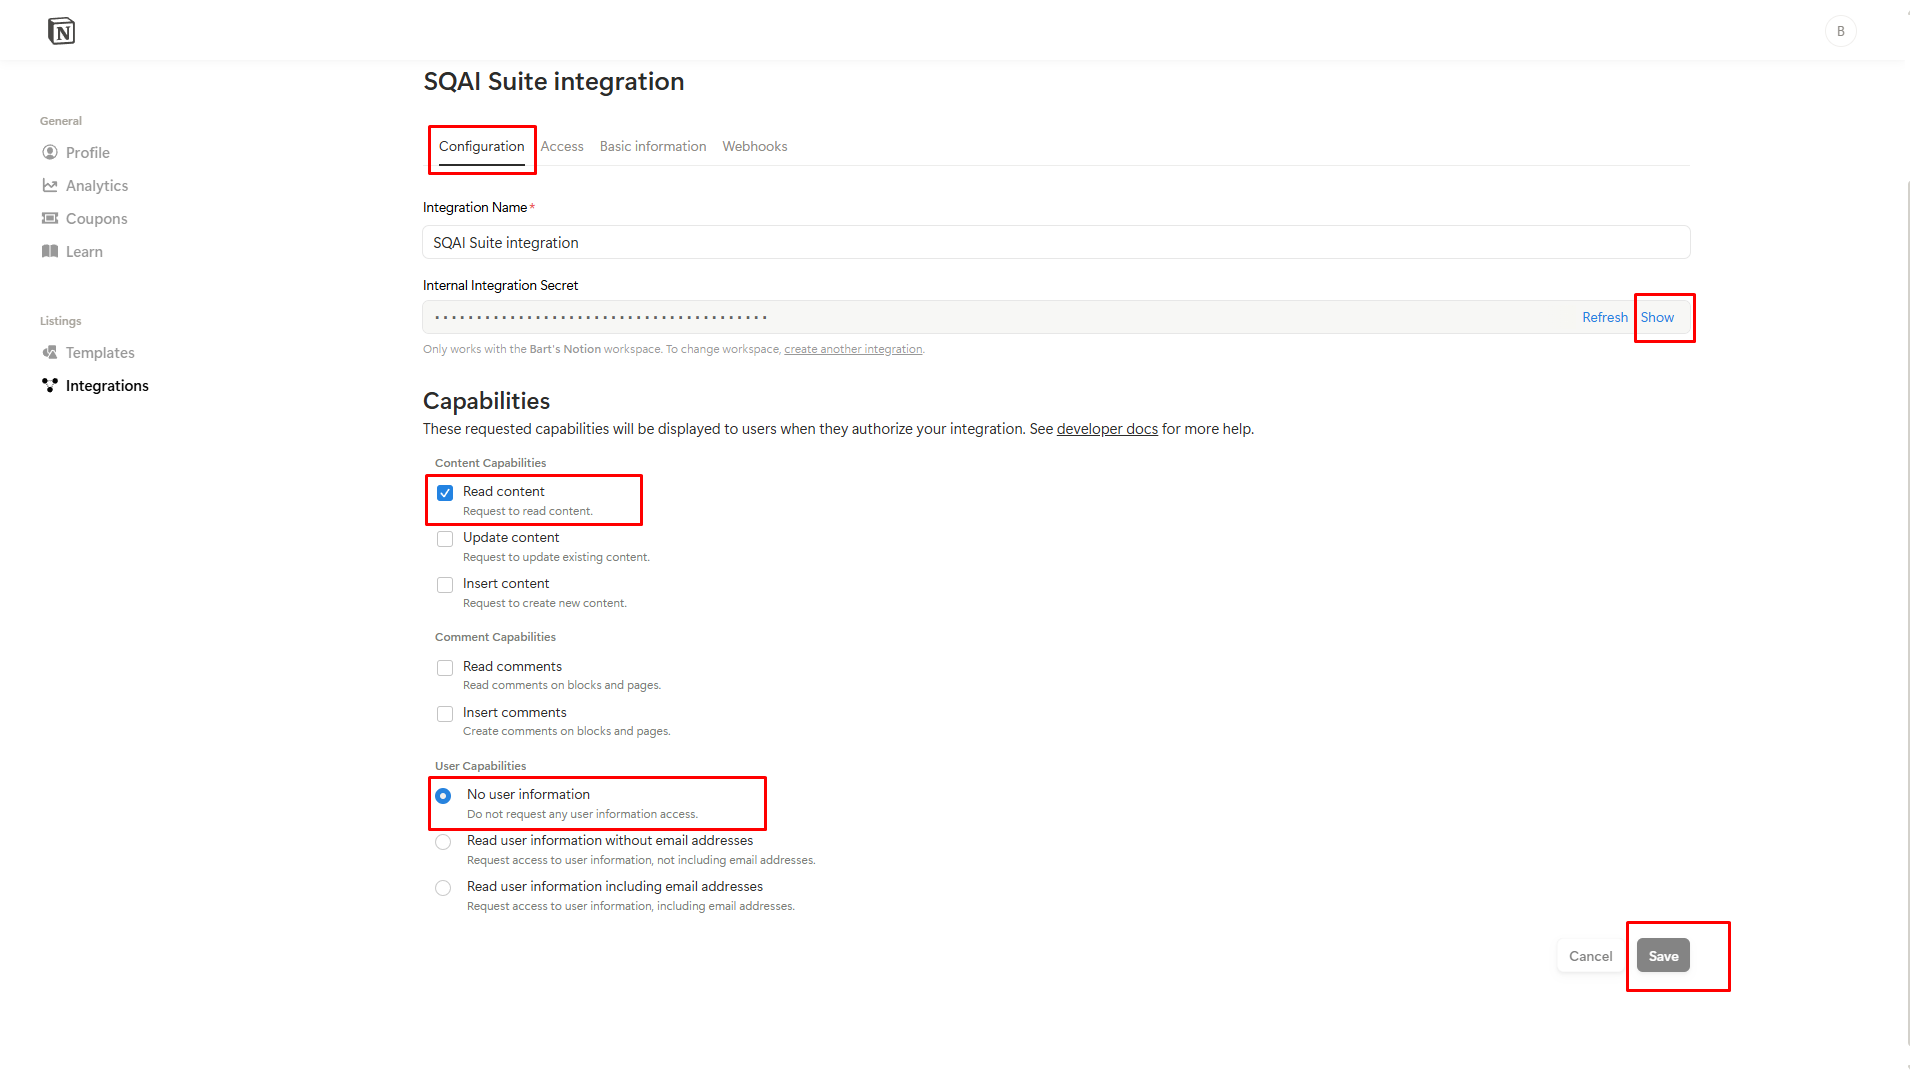The image size is (1910, 1079).
Task: Open the Profile icon in sidebar
Action: click(x=50, y=152)
